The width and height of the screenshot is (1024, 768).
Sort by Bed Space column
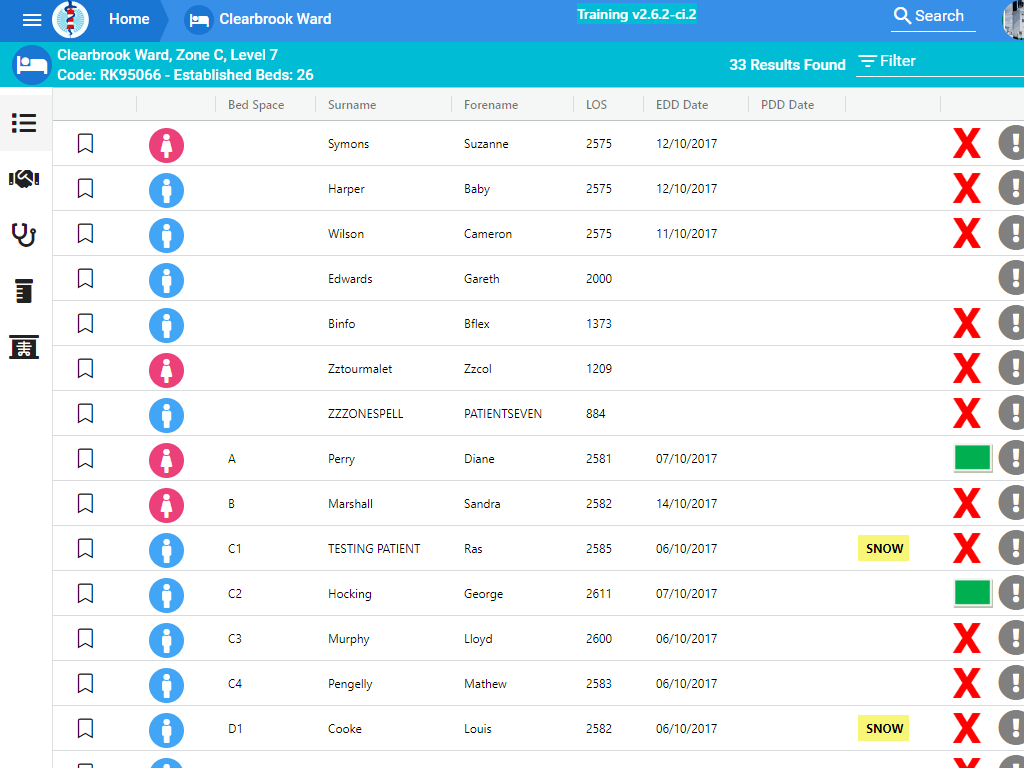pos(256,104)
